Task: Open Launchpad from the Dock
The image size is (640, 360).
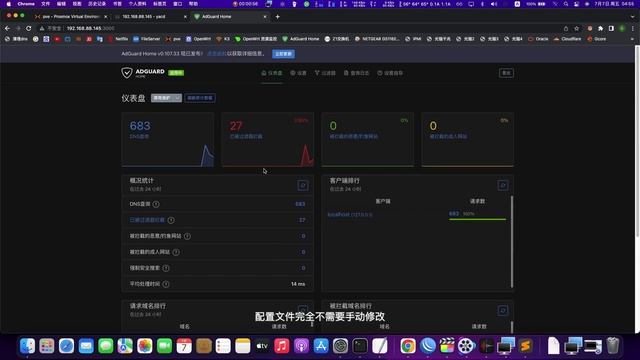Action: pos(47,346)
